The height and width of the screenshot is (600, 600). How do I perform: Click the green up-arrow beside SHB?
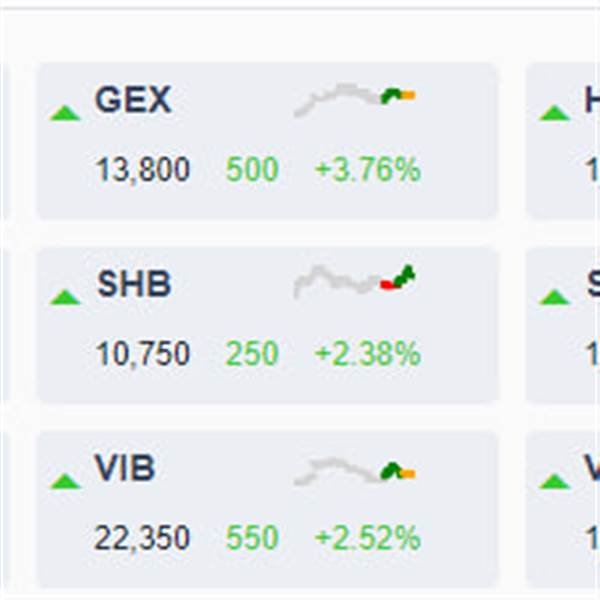click(x=65, y=297)
